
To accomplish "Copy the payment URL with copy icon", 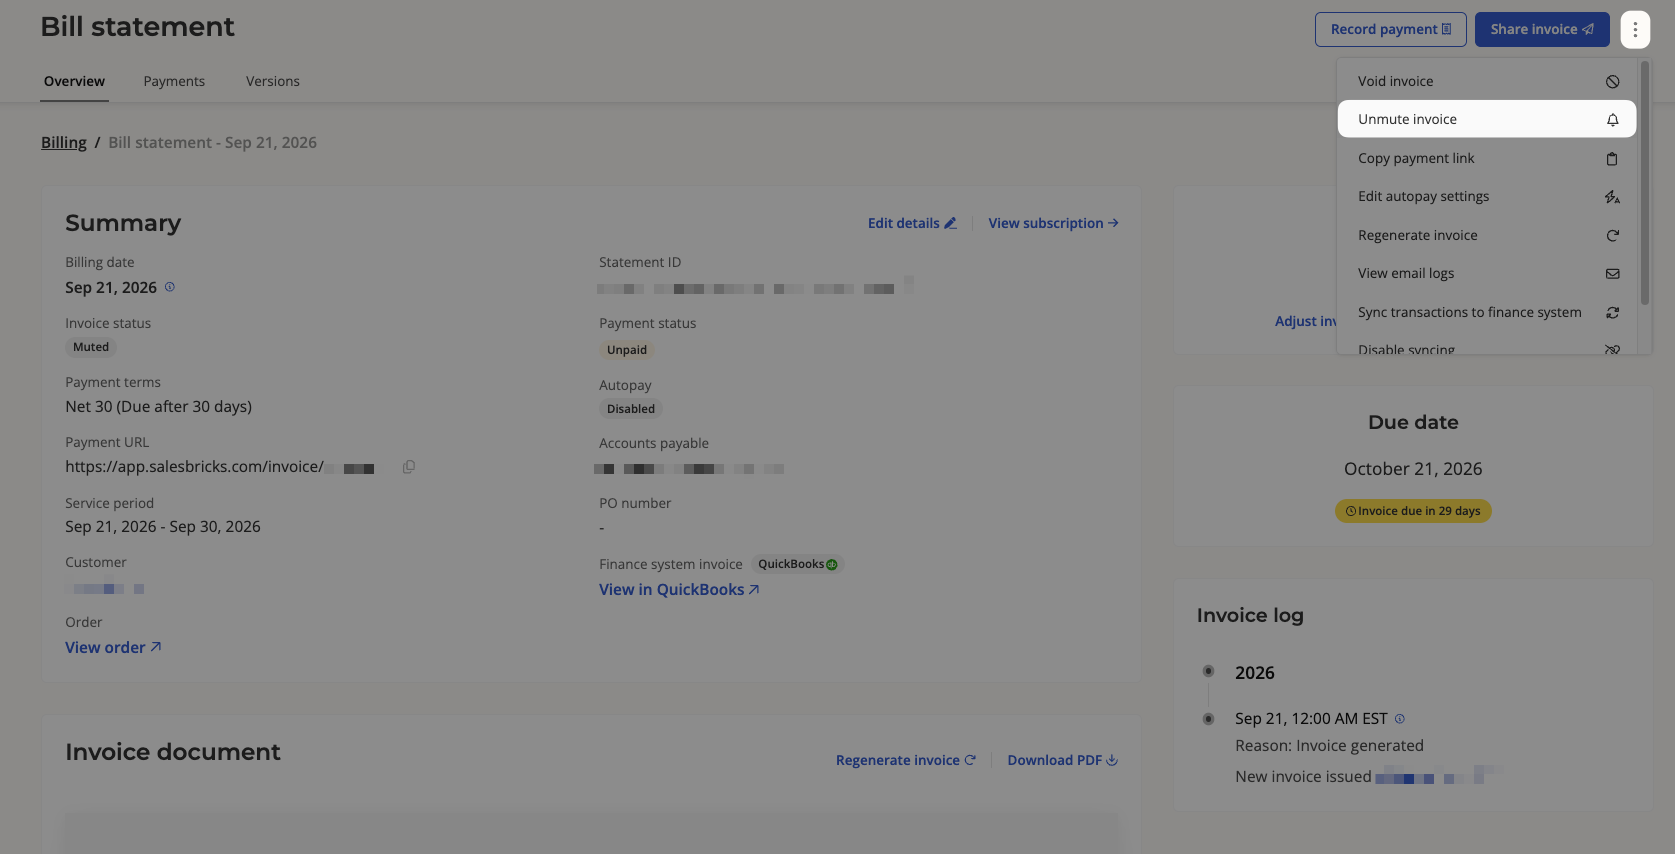I will click(409, 467).
